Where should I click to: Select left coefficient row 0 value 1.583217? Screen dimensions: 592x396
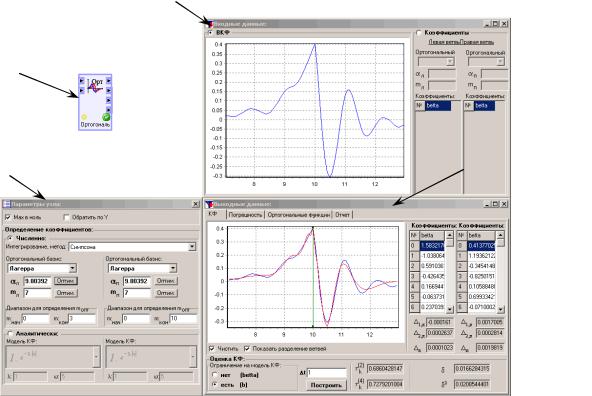[x=432, y=246]
